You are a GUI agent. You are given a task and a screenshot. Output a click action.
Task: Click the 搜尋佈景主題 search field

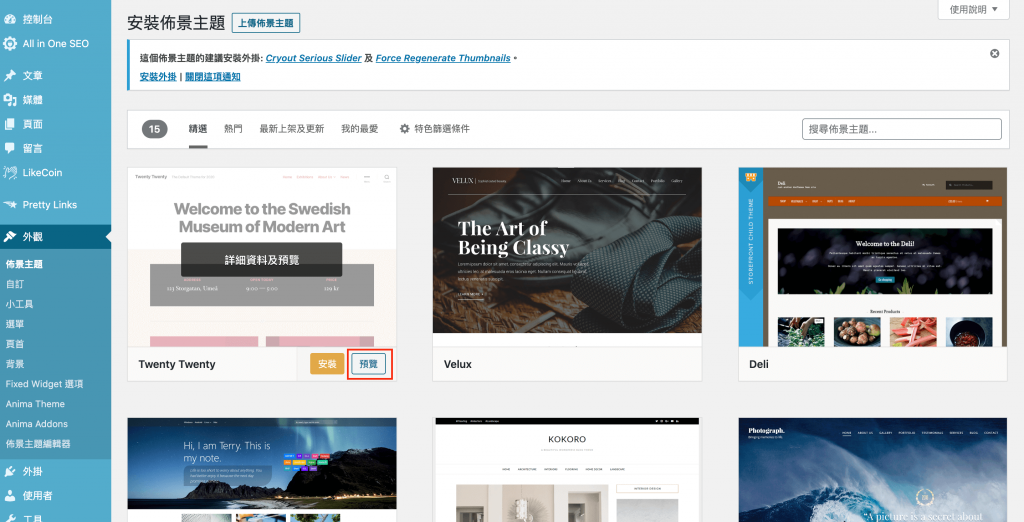coord(901,129)
